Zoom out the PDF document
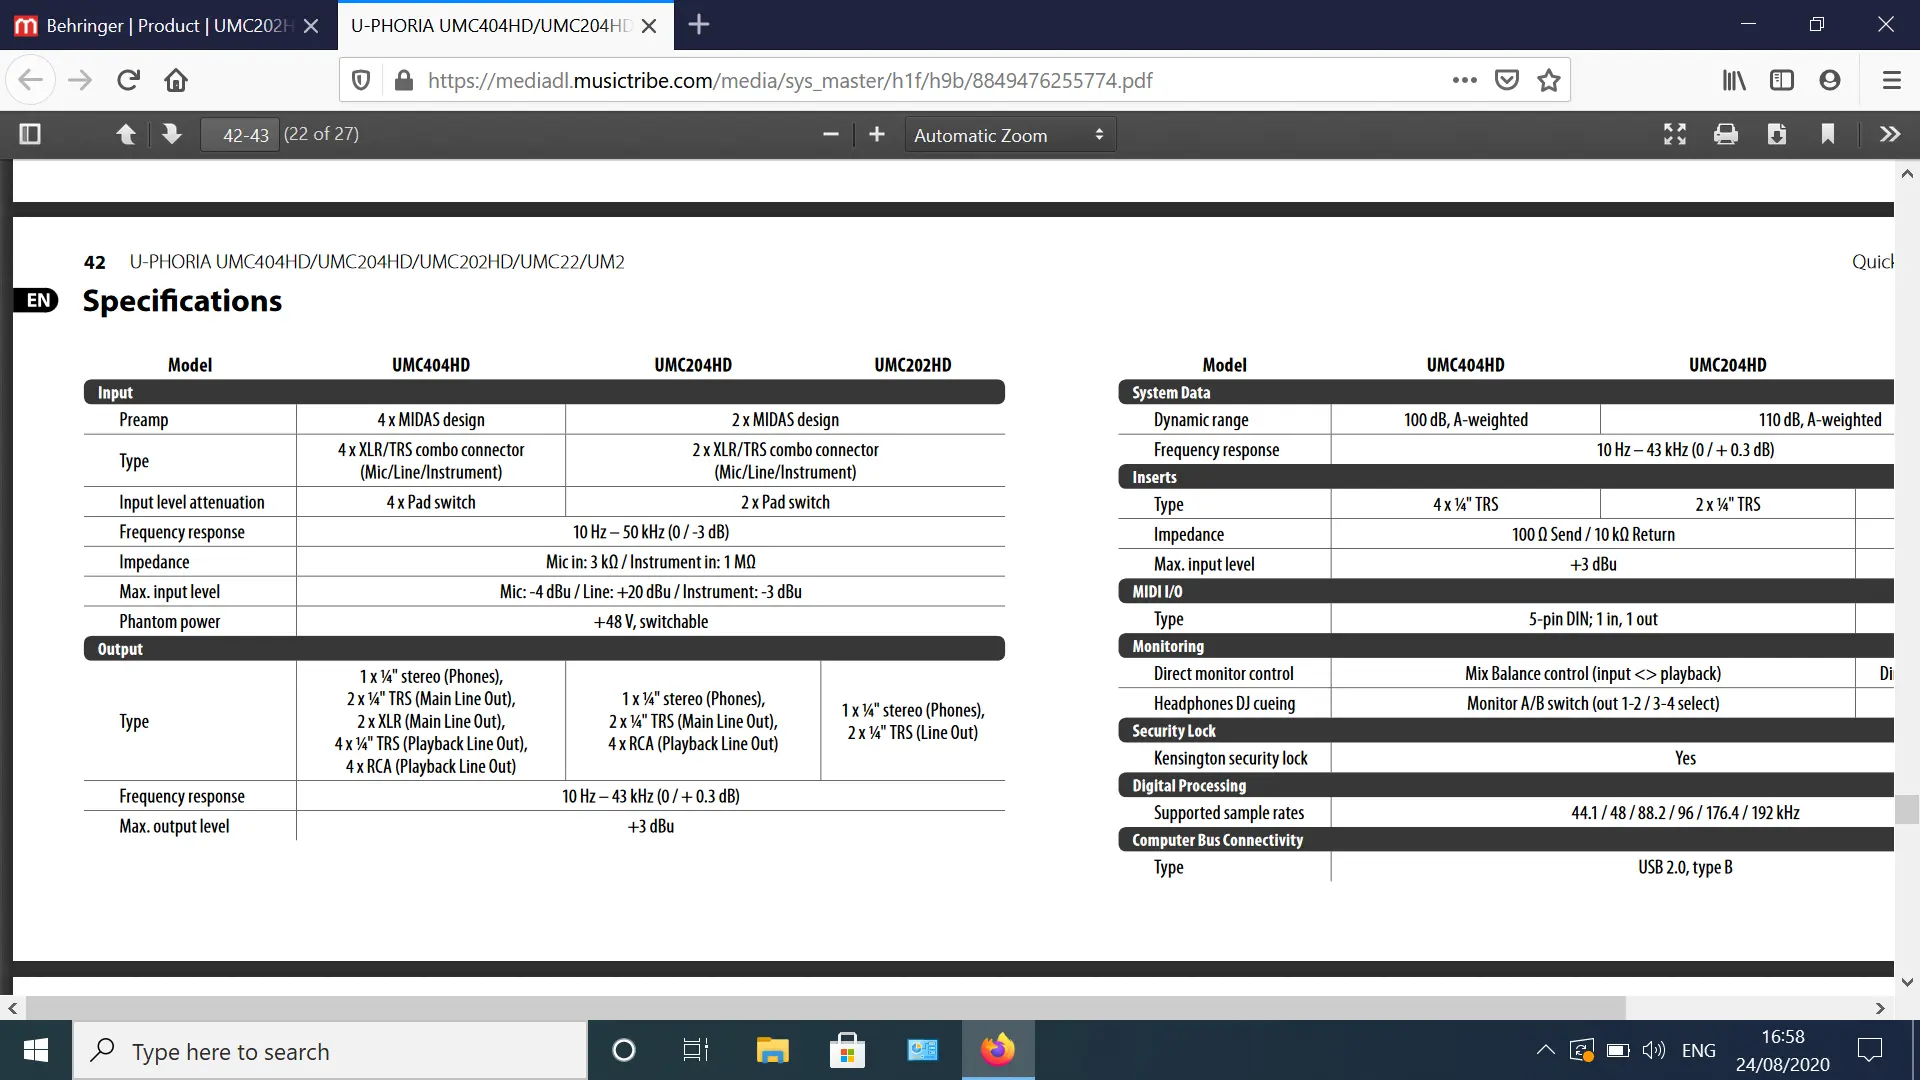Image resolution: width=1920 pixels, height=1080 pixels. pyautogui.click(x=830, y=134)
